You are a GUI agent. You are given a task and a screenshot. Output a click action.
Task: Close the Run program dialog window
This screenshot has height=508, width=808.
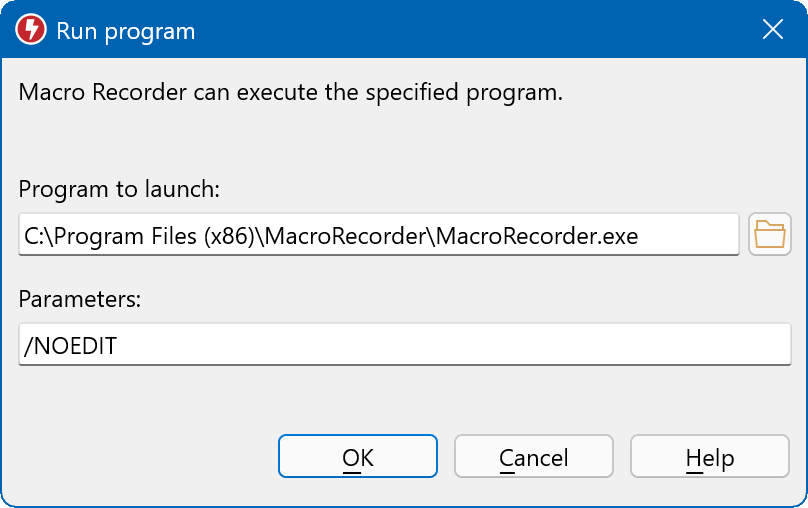point(773,30)
